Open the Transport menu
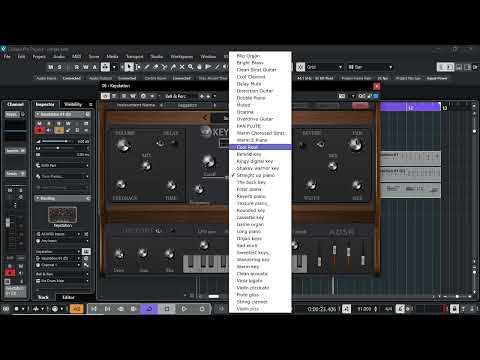Screen dimensions: 480x360 point(135,56)
